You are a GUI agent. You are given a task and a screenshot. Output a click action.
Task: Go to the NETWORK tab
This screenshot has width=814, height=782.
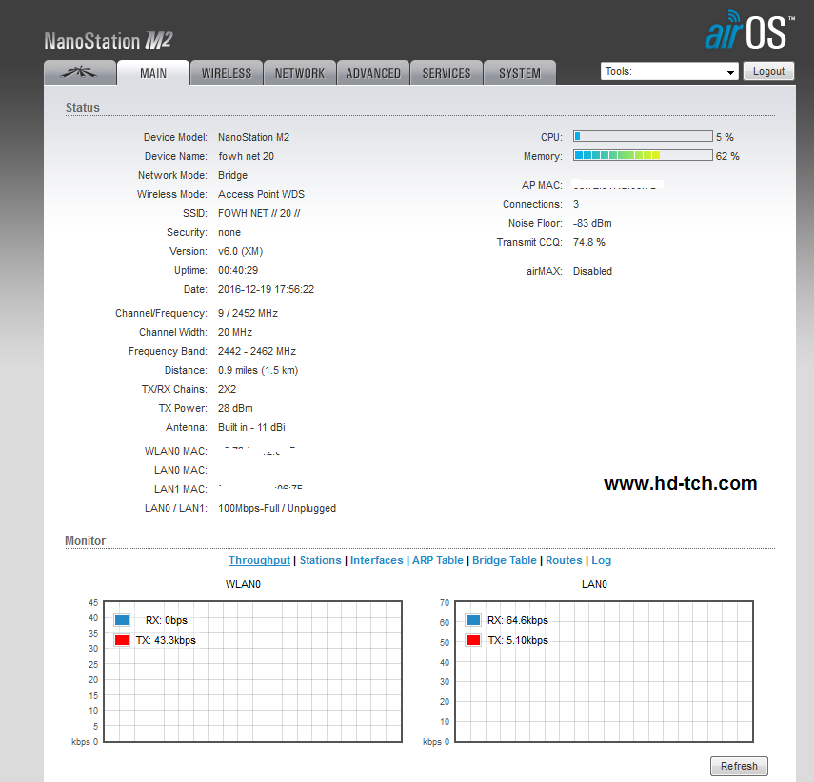click(300, 73)
